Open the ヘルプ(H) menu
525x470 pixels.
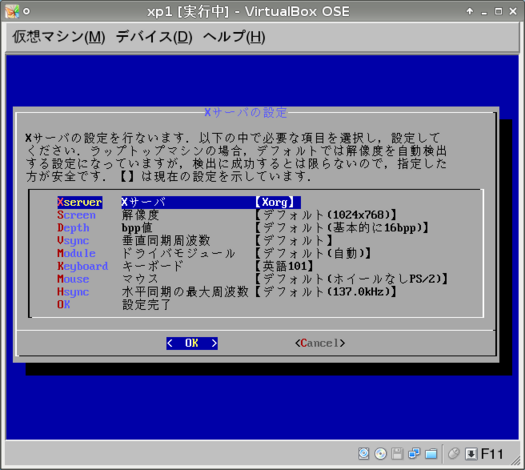234,37
